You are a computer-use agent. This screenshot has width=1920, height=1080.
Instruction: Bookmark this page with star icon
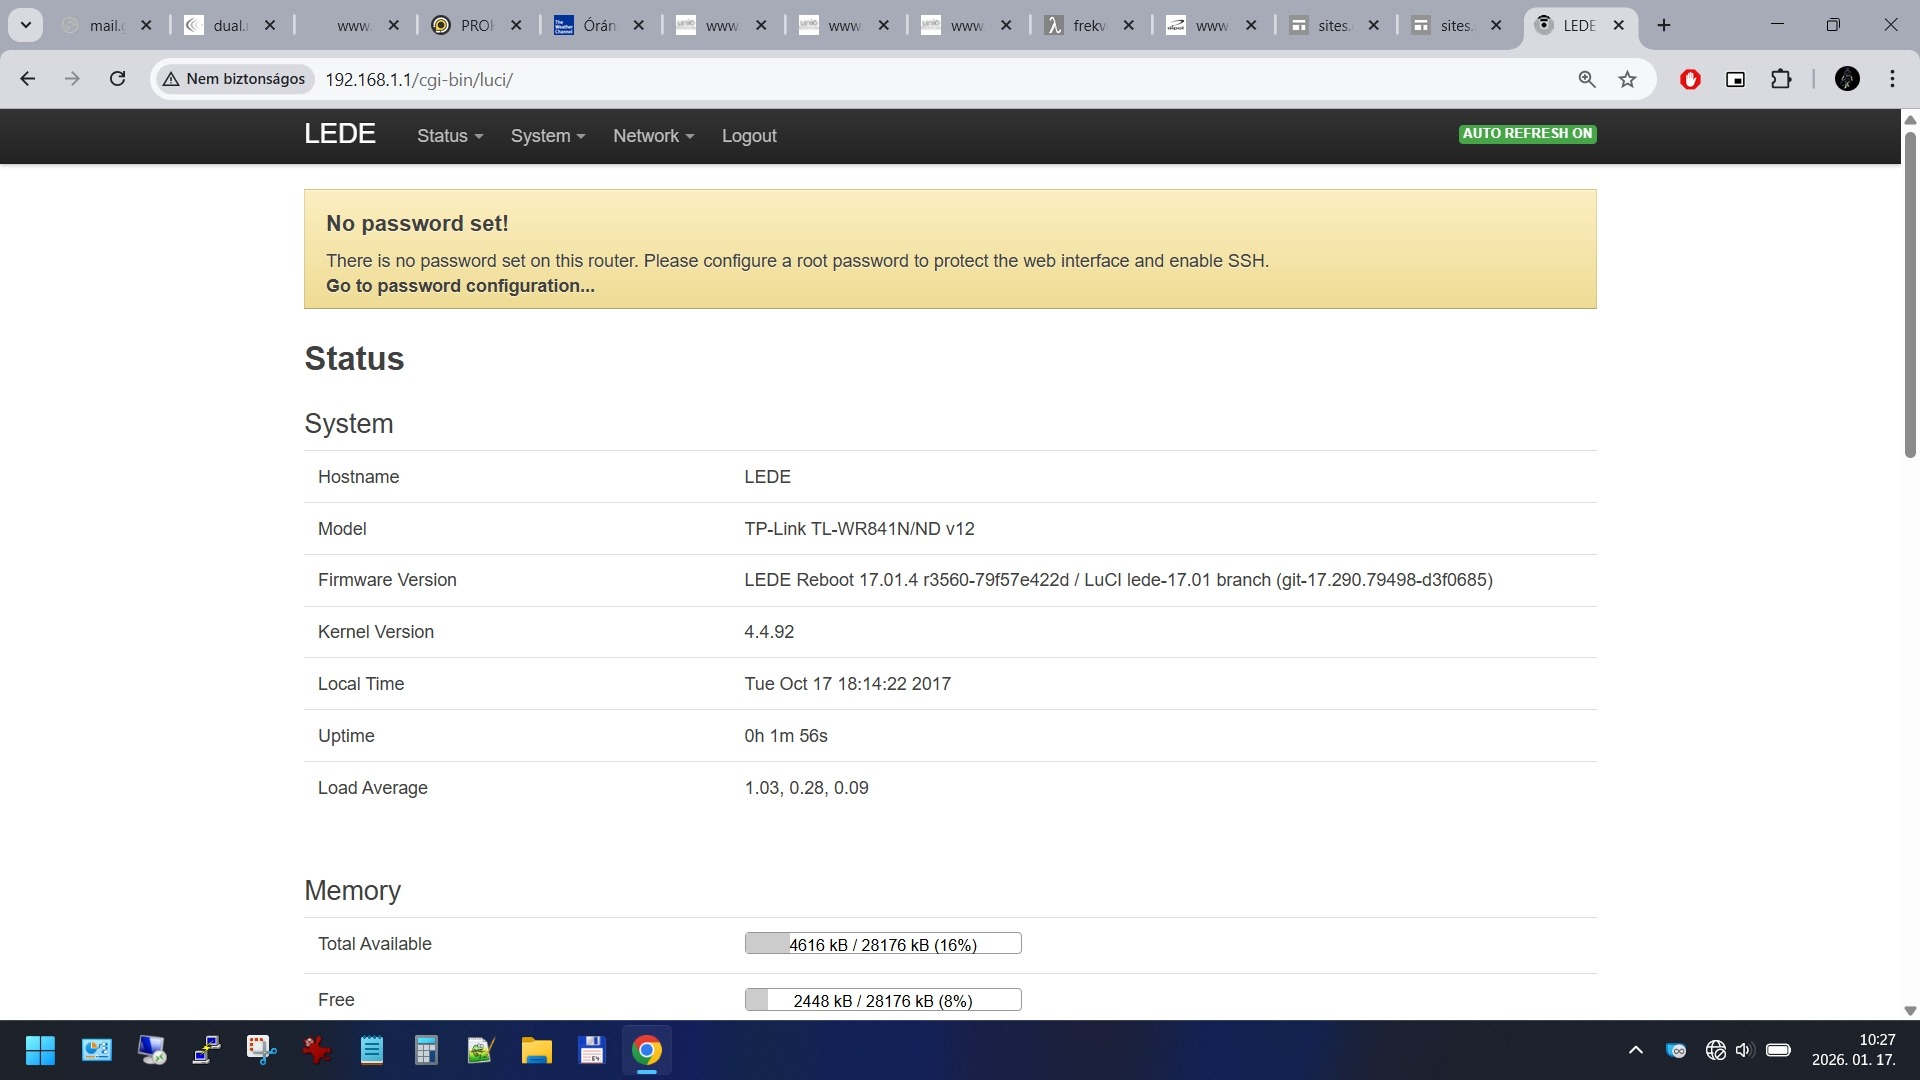tap(1627, 79)
